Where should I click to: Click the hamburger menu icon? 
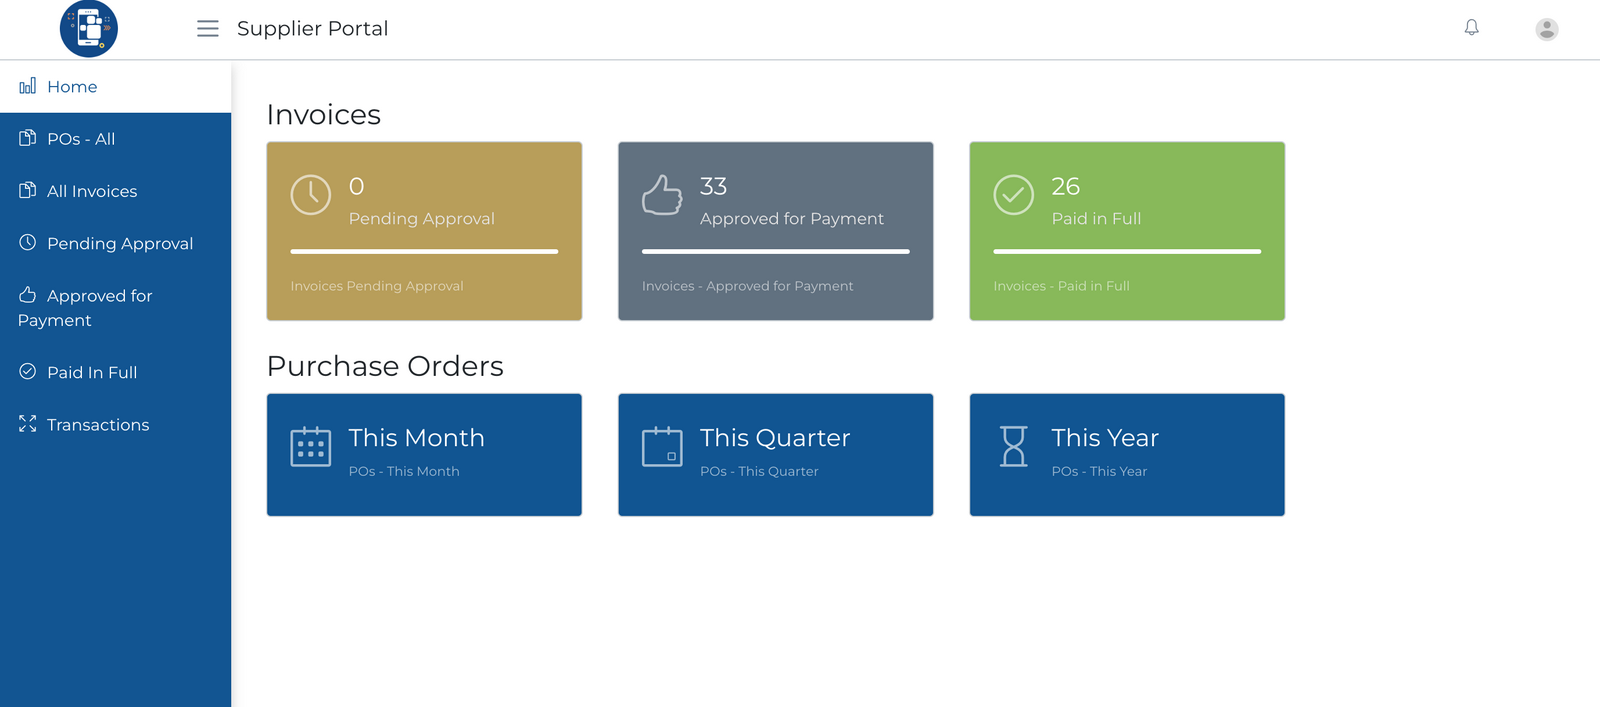207,29
